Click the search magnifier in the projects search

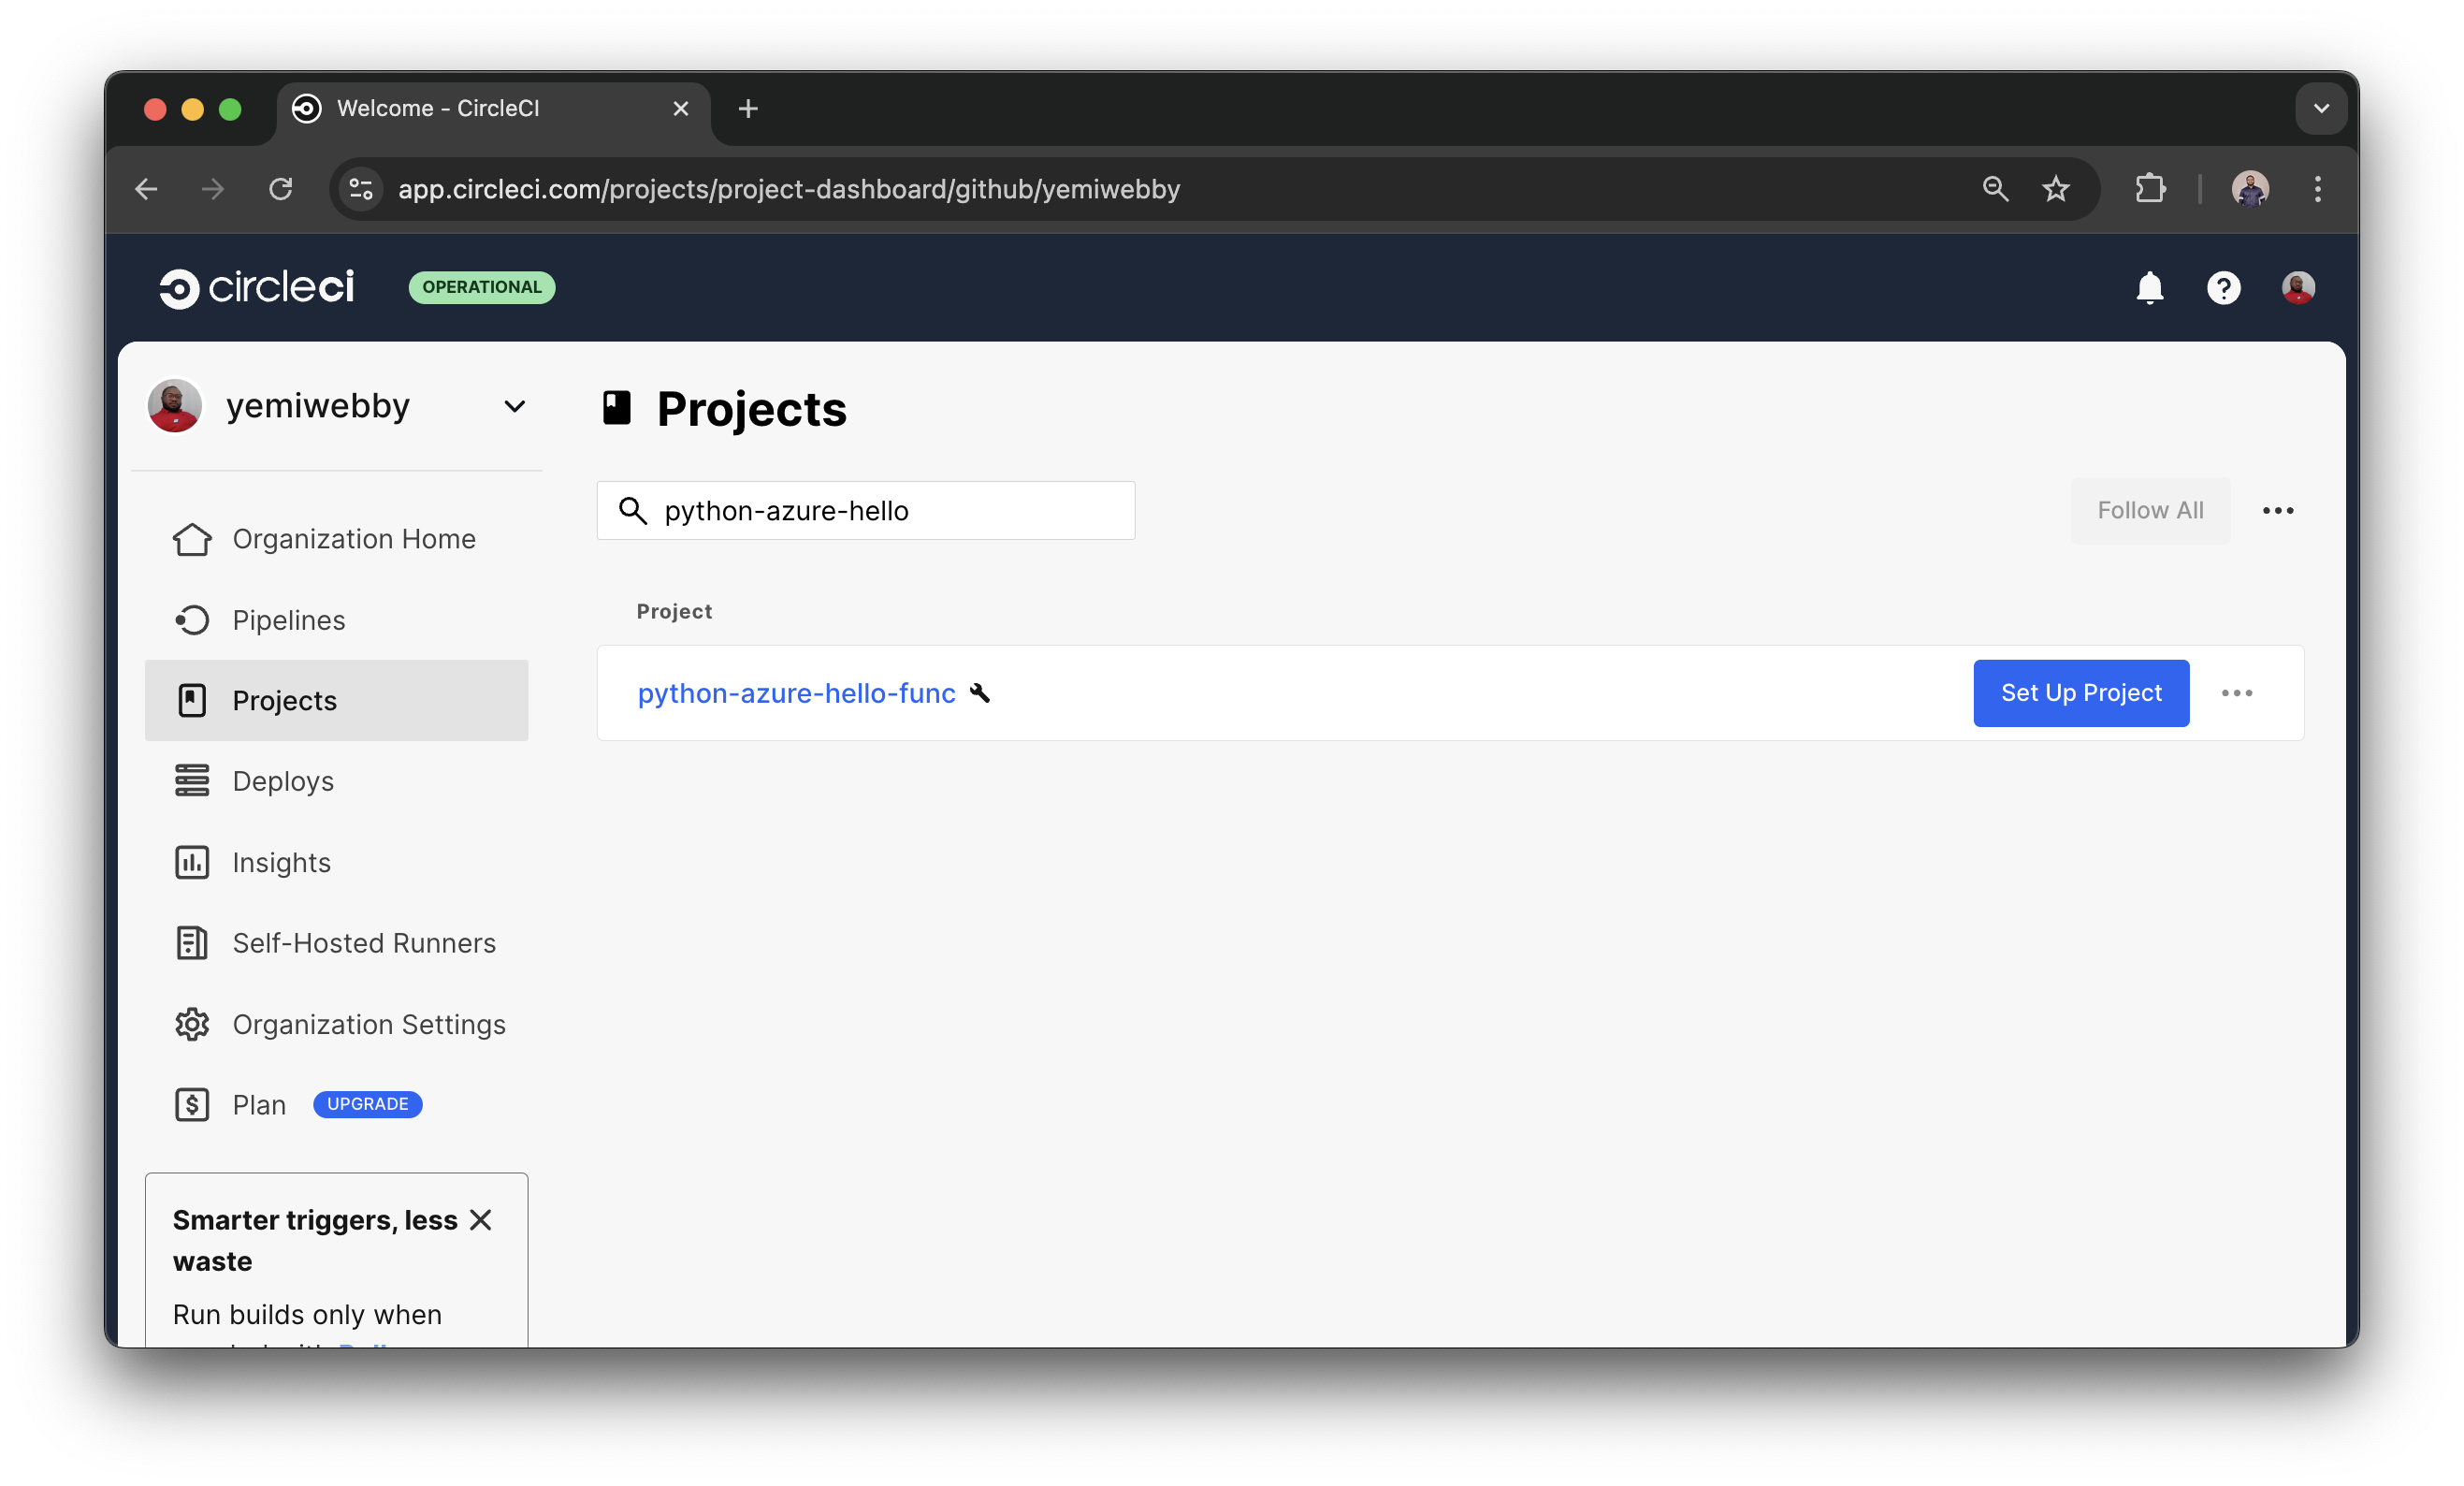point(633,510)
